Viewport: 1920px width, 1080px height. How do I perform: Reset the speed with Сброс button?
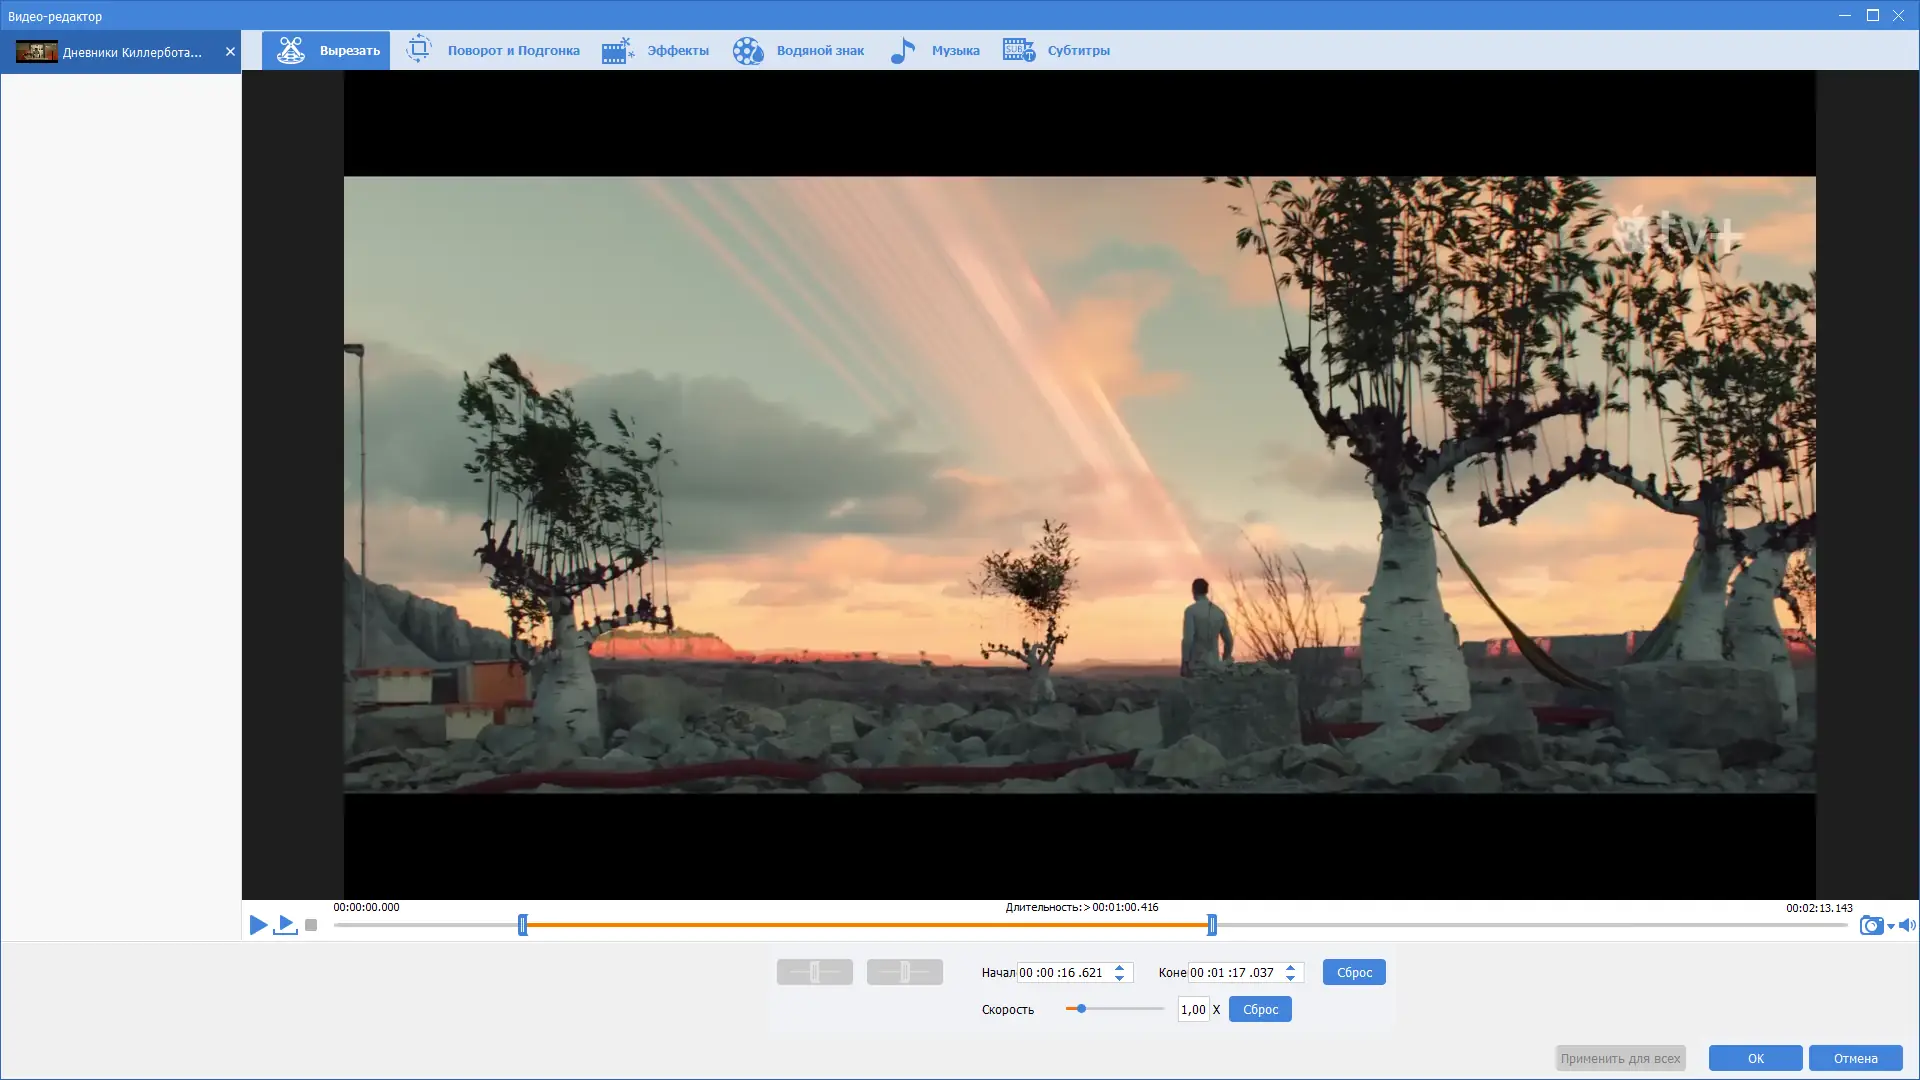click(x=1260, y=1009)
